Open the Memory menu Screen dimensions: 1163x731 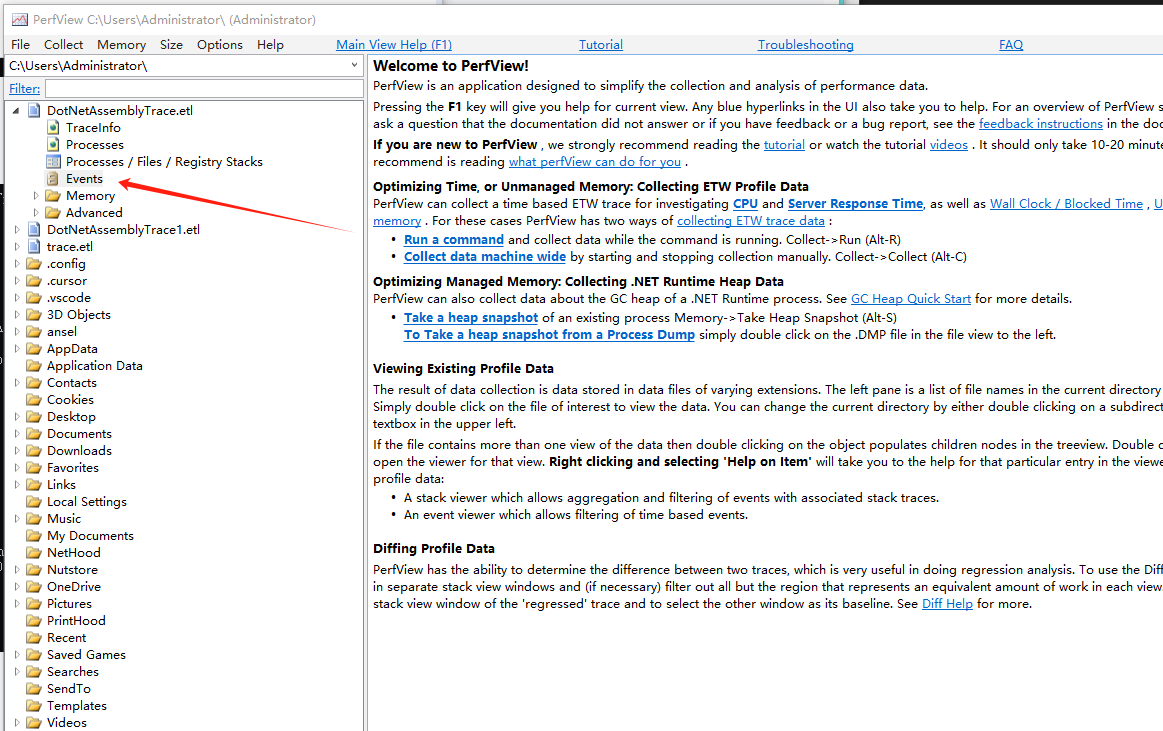click(122, 44)
